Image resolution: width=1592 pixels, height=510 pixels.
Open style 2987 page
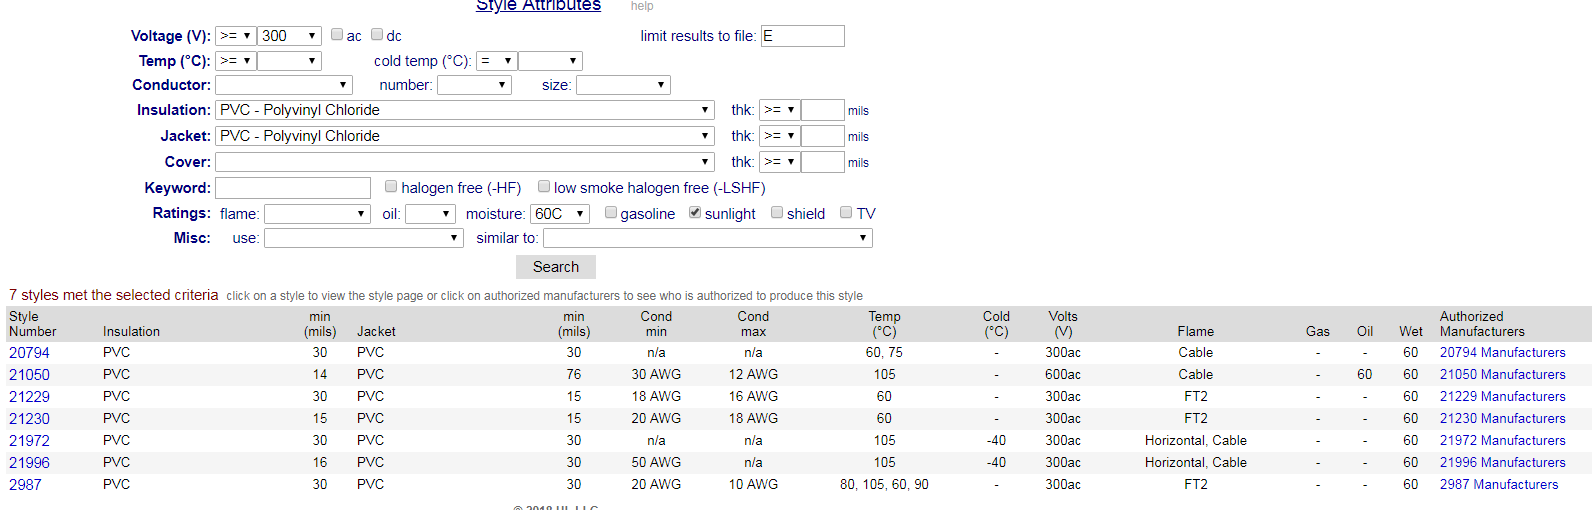point(25,485)
